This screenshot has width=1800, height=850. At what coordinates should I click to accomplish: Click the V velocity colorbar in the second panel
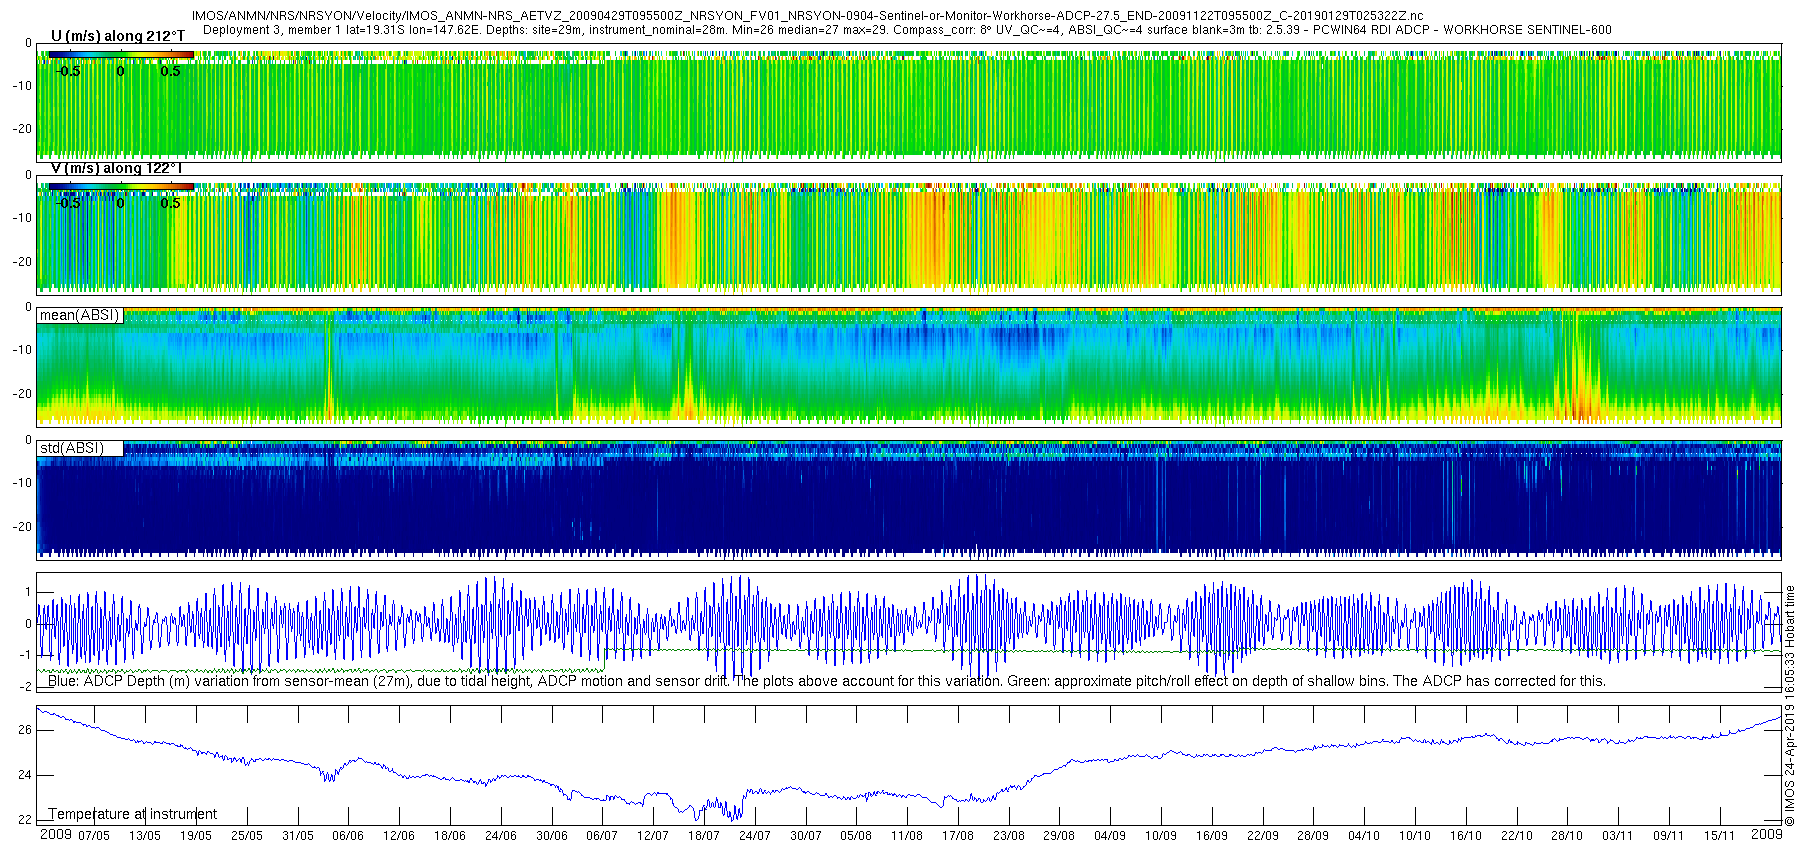tap(121, 186)
